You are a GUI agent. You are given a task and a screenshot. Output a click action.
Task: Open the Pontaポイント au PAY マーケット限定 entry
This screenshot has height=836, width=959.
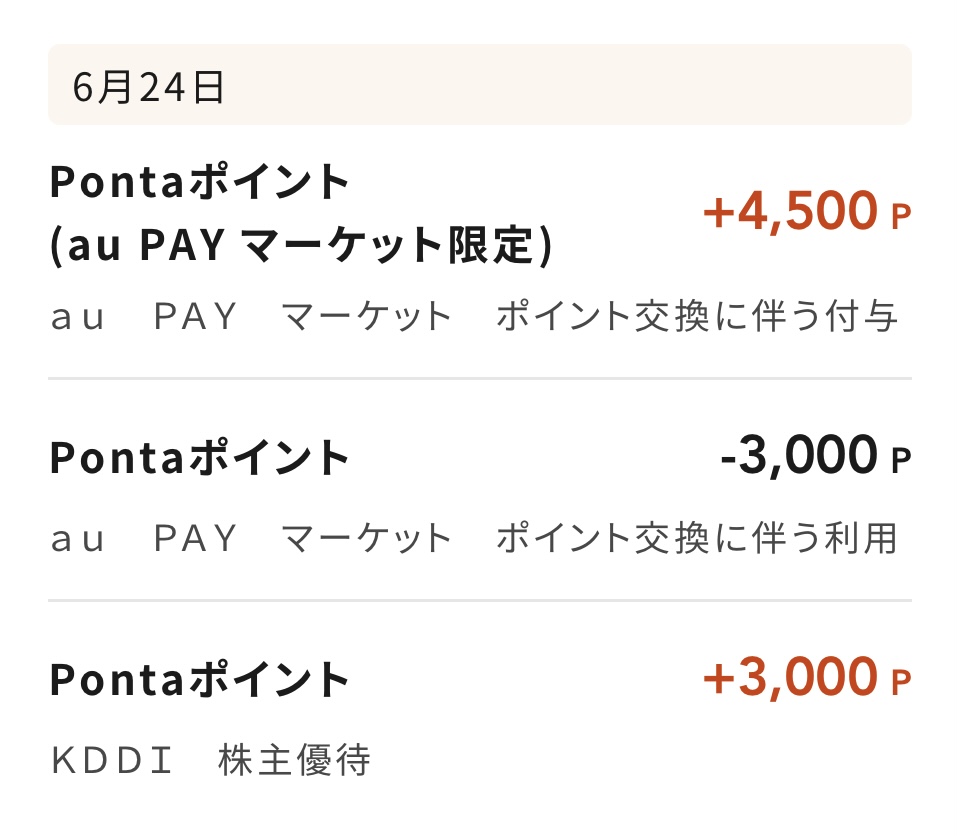click(x=480, y=251)
